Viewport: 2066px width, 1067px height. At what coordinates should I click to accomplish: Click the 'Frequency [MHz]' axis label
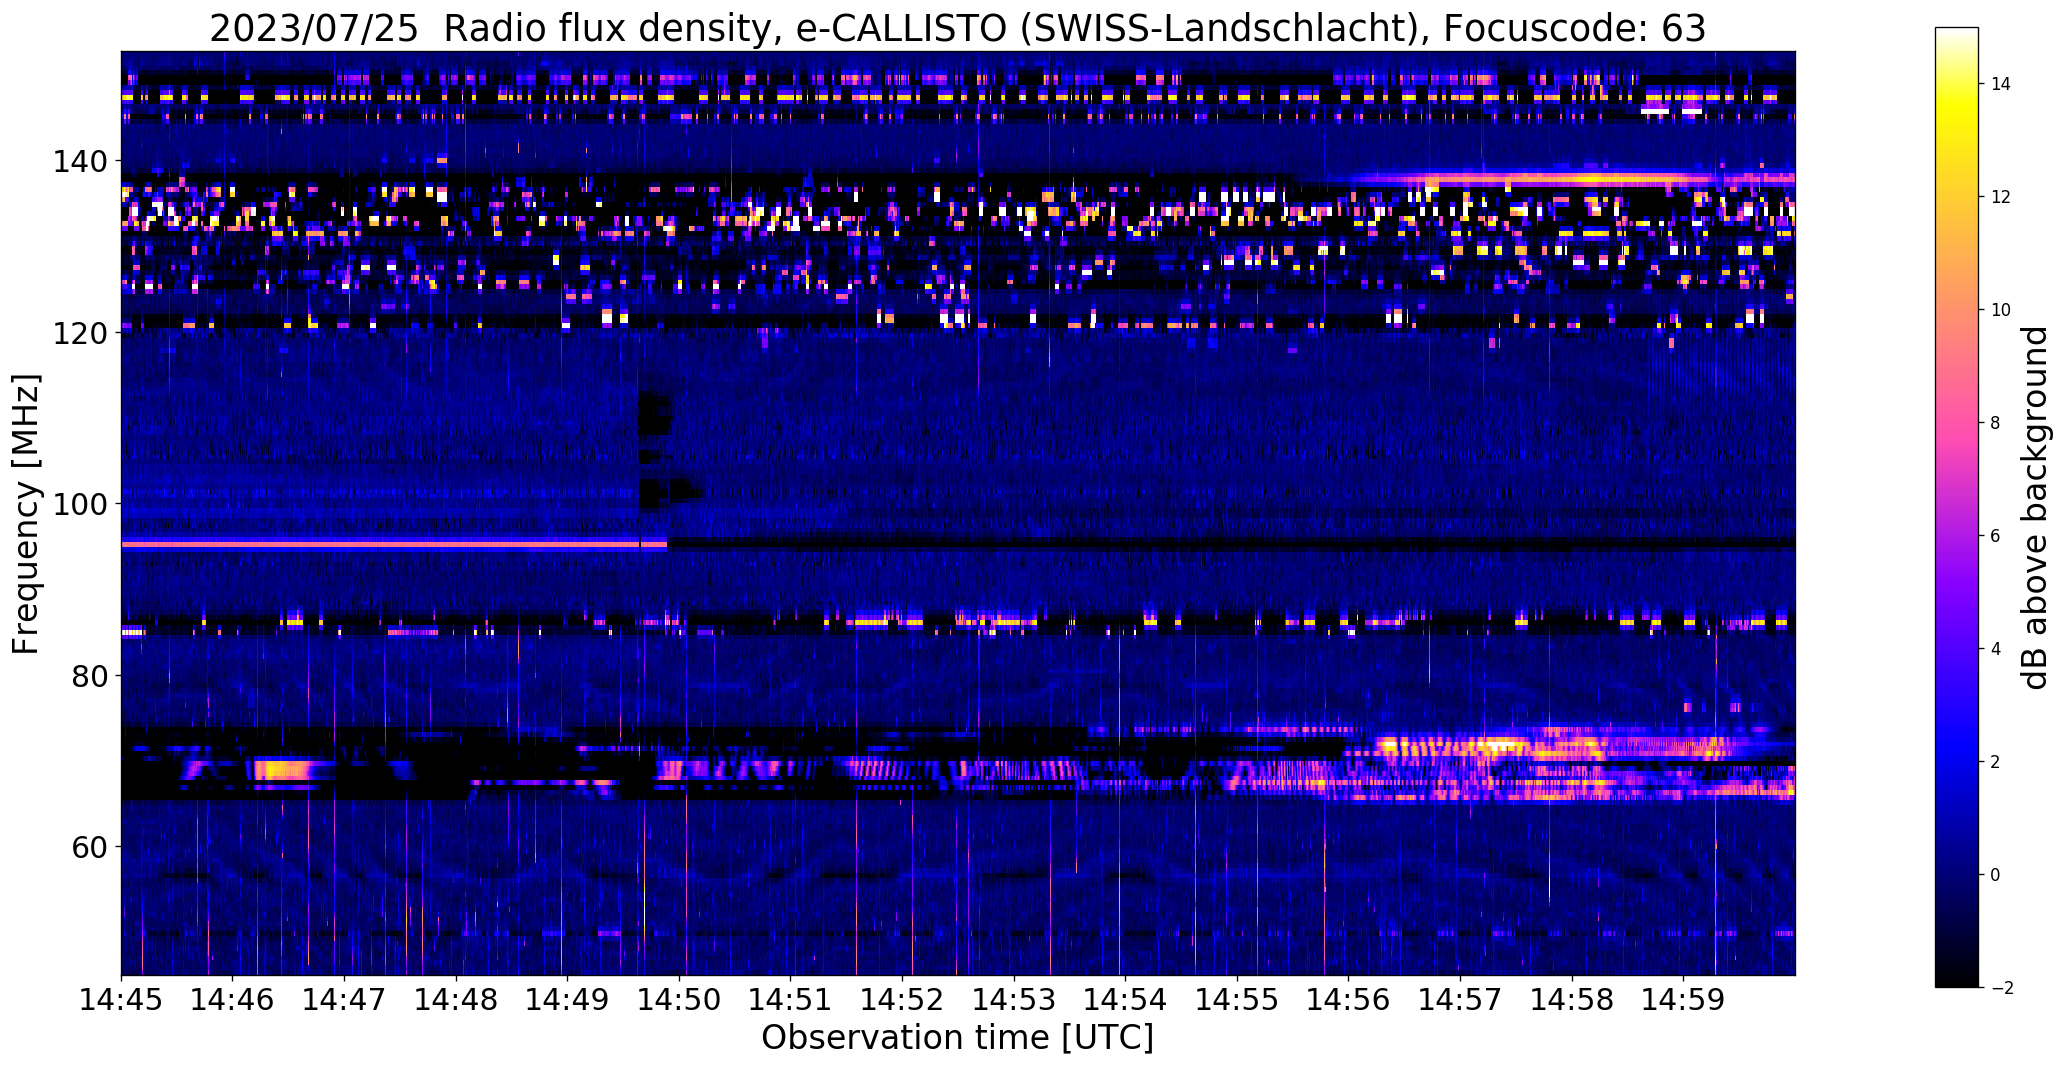click(26, 514)
